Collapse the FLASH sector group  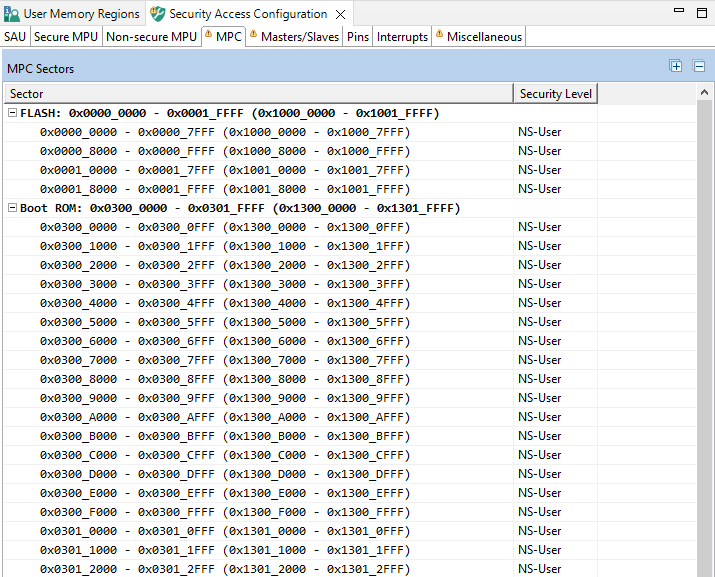coord(12,113)
